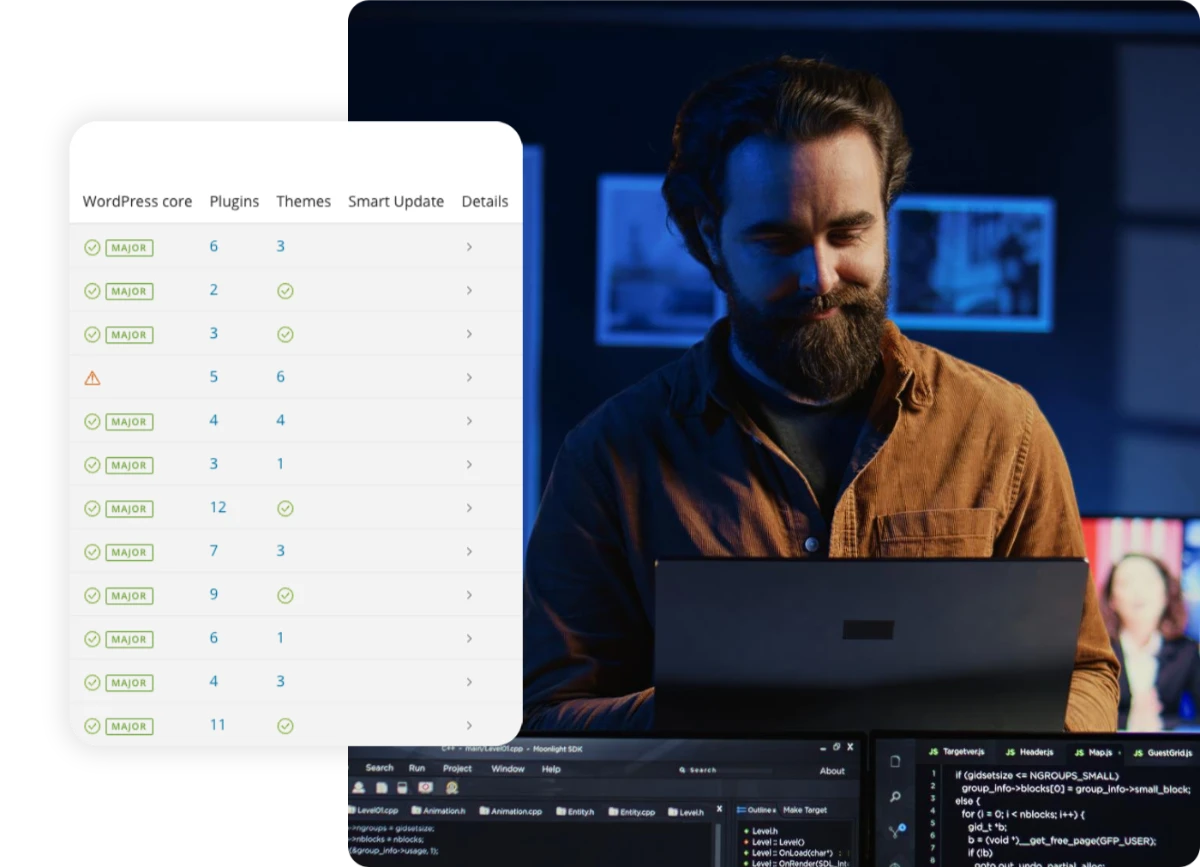Click the plugin count 7 link

tap(214, 551)
